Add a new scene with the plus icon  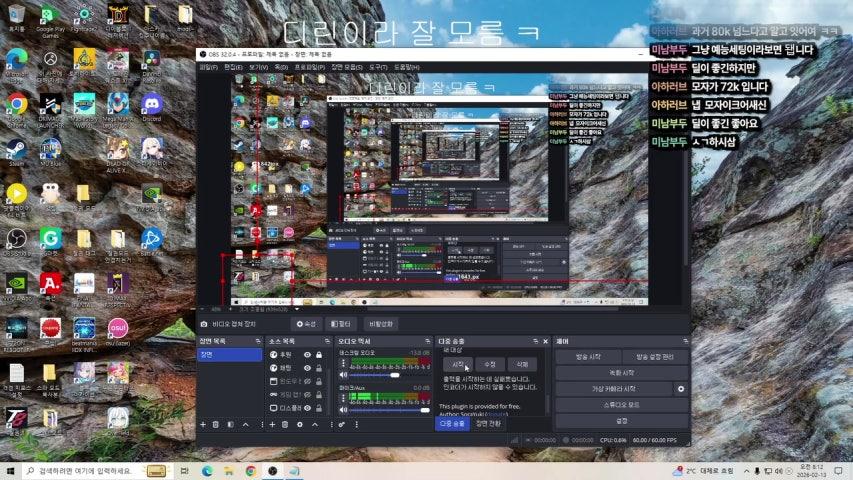point(203,424)
